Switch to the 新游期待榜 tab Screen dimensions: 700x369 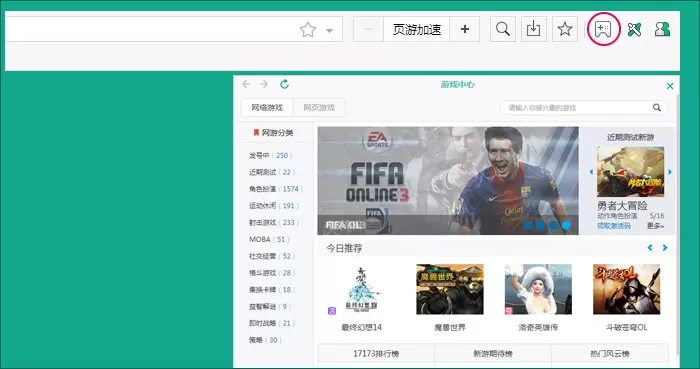point(493,353)
